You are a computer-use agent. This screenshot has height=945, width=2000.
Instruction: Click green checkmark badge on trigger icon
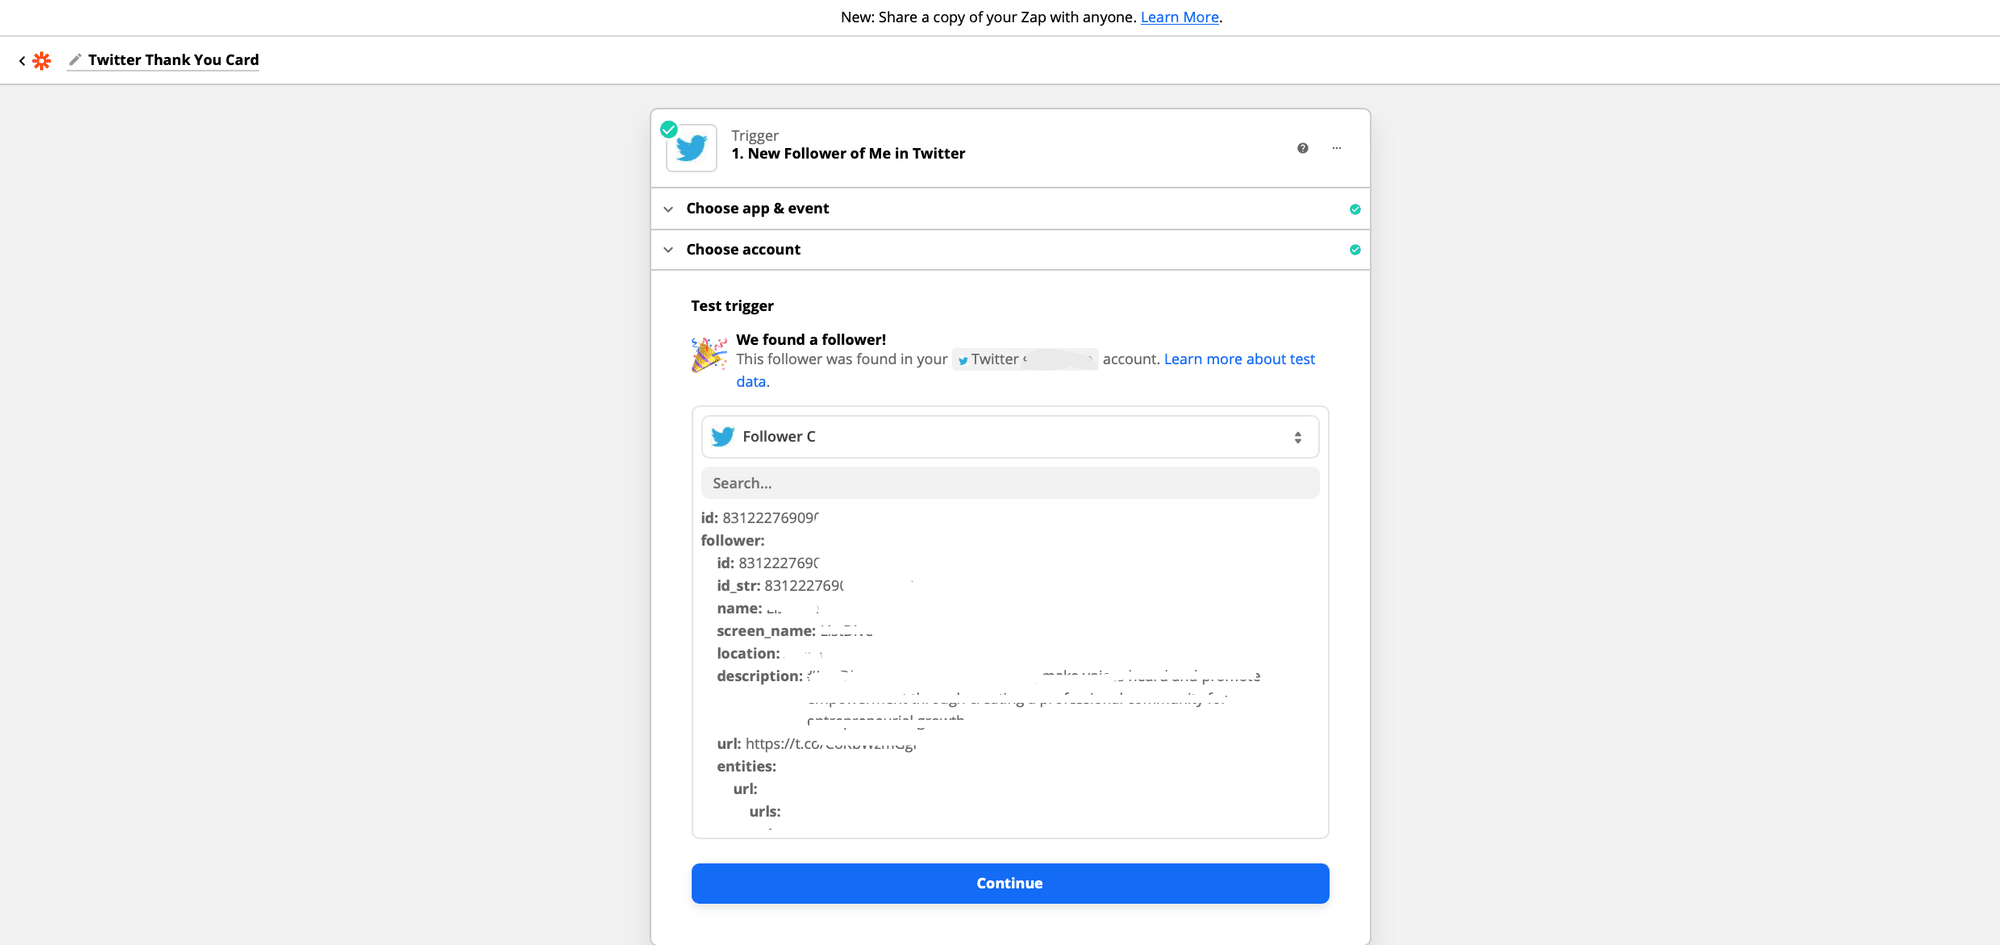pos(669,129)
